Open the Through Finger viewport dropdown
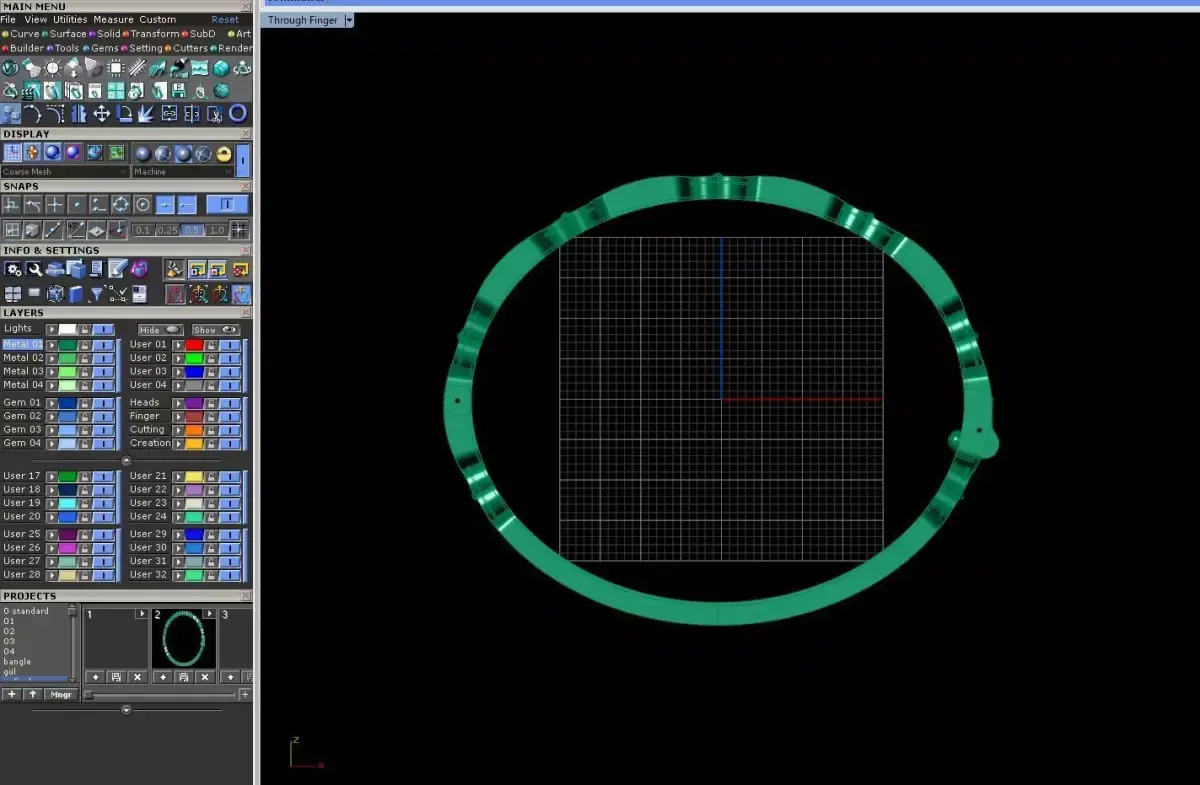The image size is (1200, 785). tap(349, 20)
